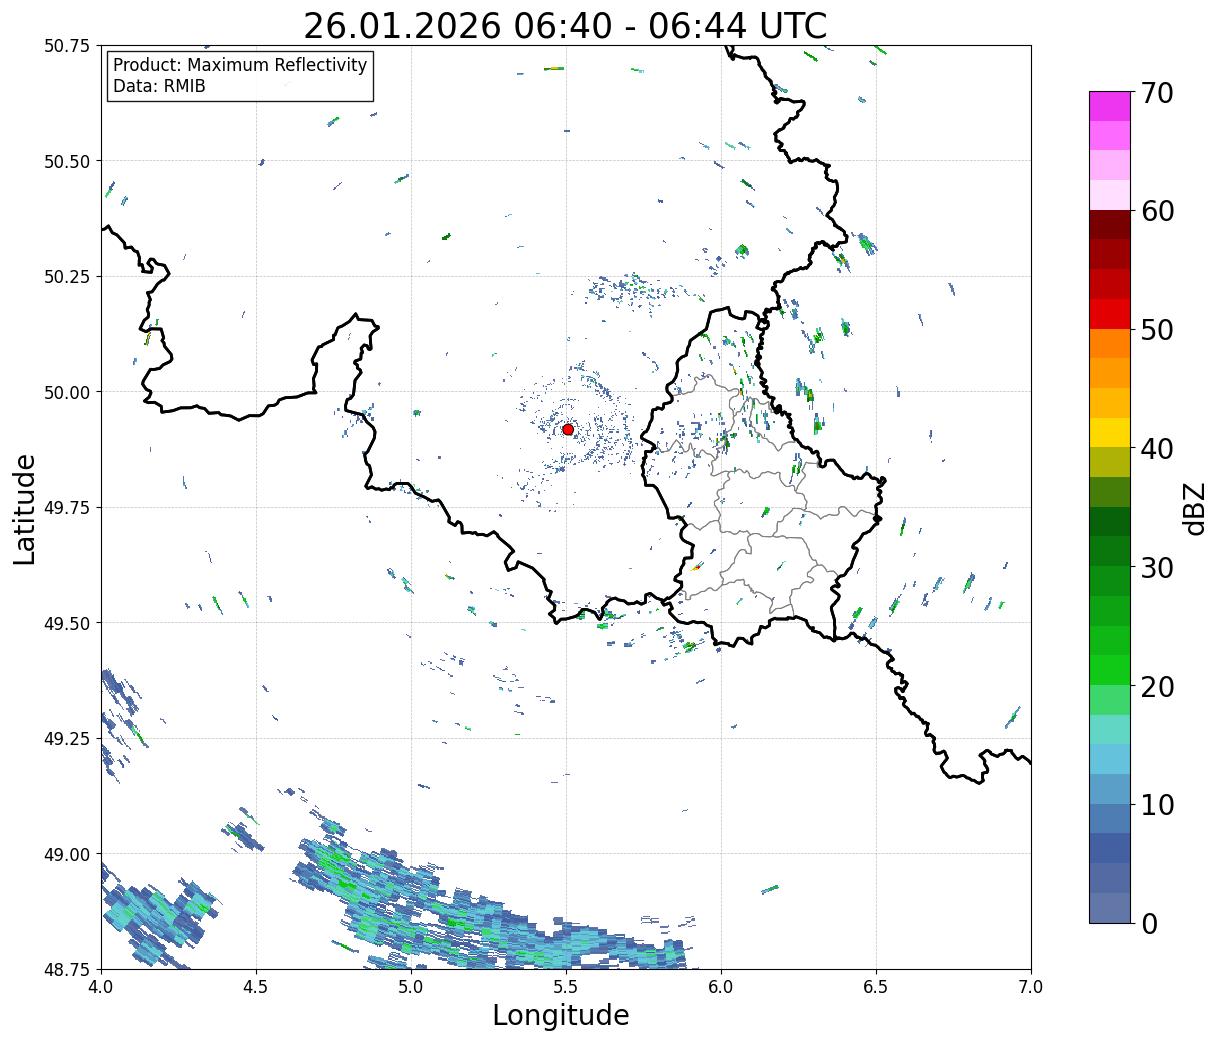This screenshot has height=1040, width=1219.
Task: Click the colorbar tick label 40
Action: click(x=1157, y=448)
